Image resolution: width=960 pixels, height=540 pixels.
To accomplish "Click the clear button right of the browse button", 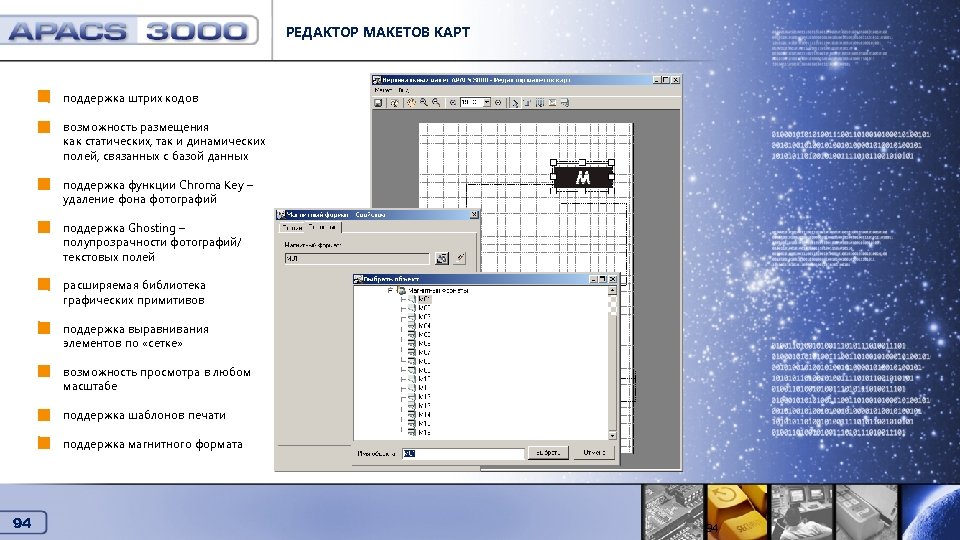I will click(460, 258).
